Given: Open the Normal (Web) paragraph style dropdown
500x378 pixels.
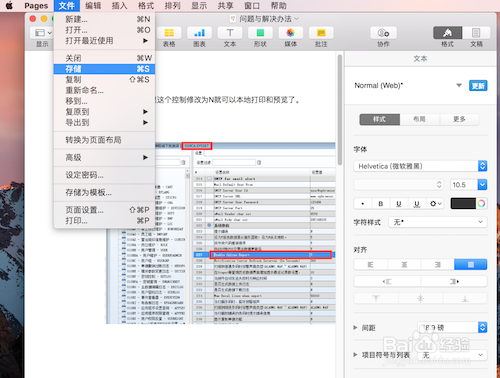Looking at the screenshot, I should pyautogui.click(x=459, y=85).
